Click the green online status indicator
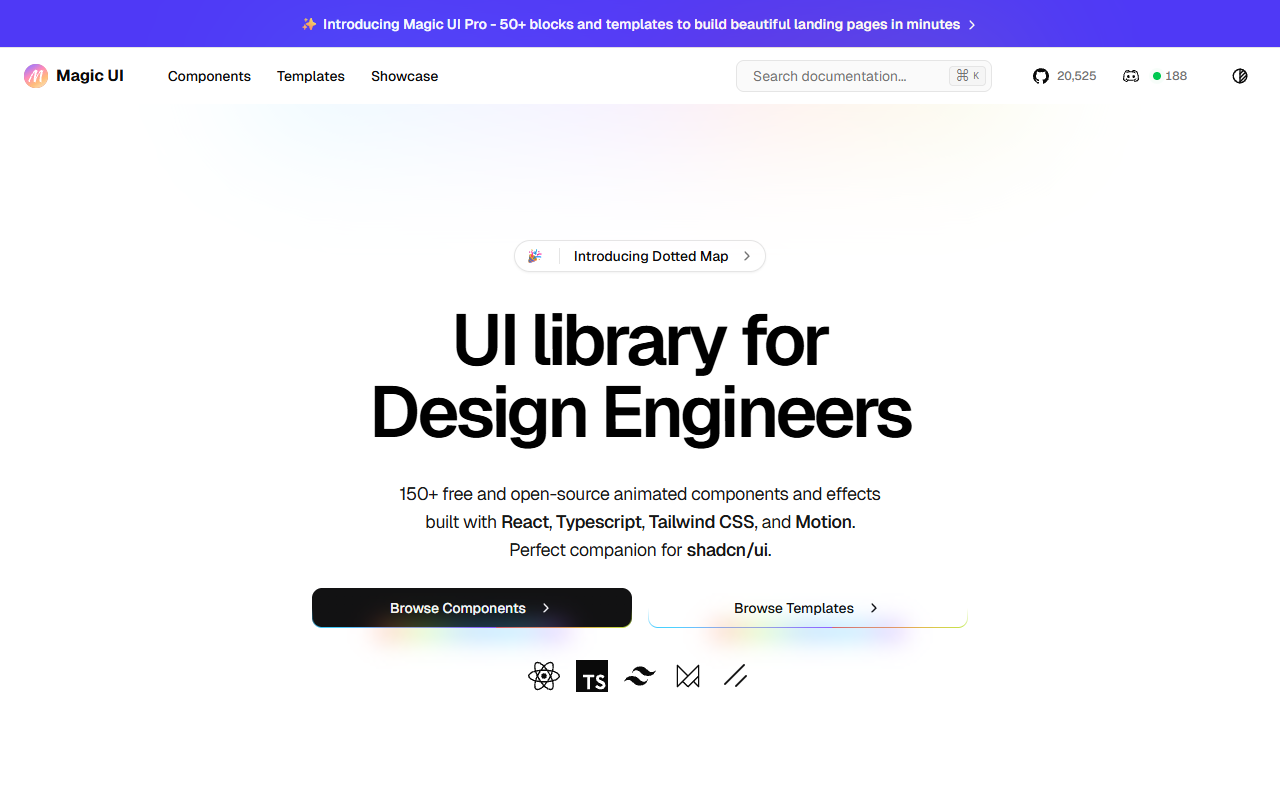 pyautogui.click(x=1157, y=75)
